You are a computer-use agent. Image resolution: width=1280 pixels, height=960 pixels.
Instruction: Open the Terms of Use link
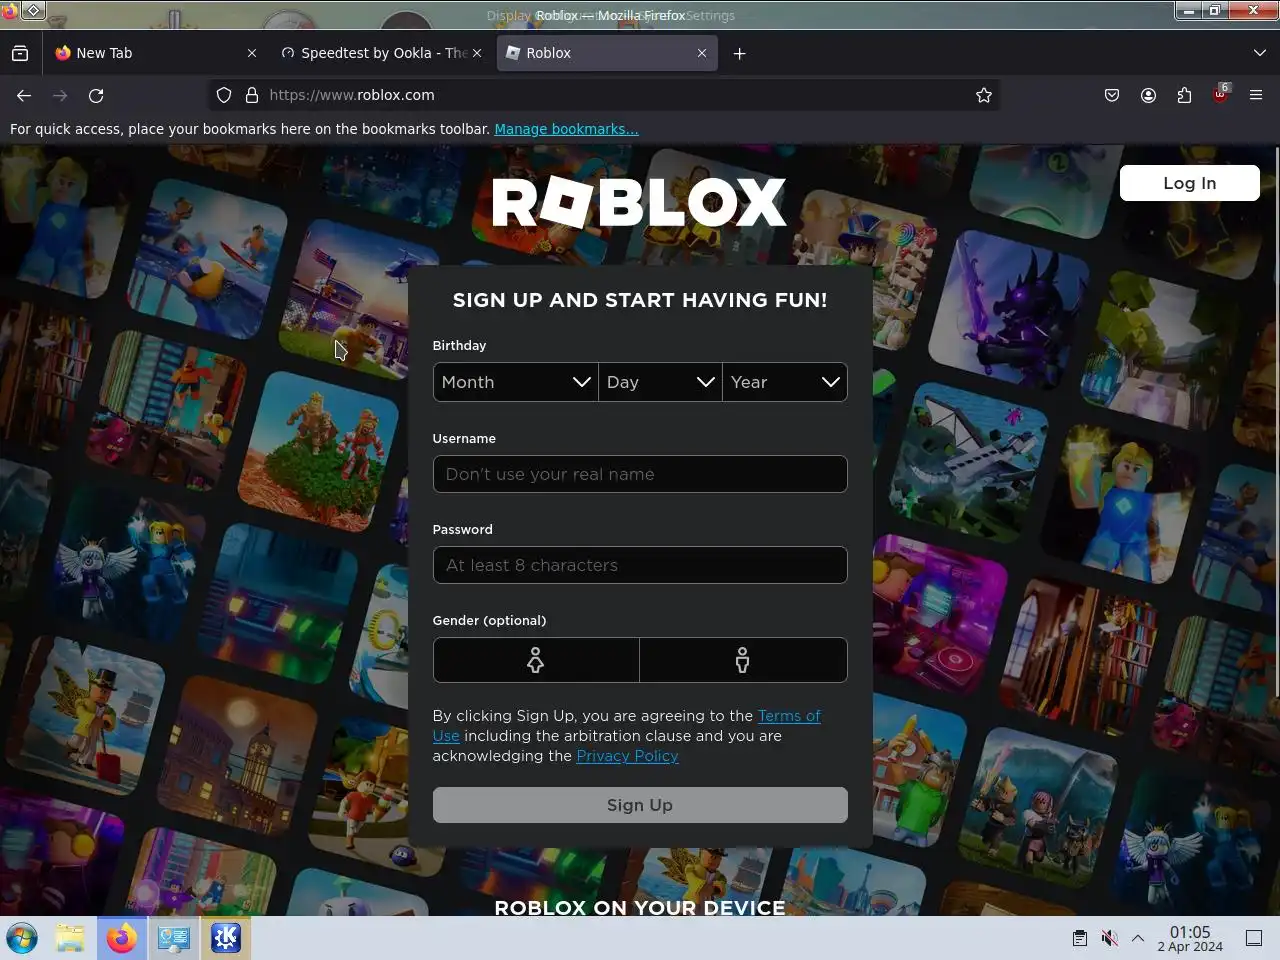(789, 716)
